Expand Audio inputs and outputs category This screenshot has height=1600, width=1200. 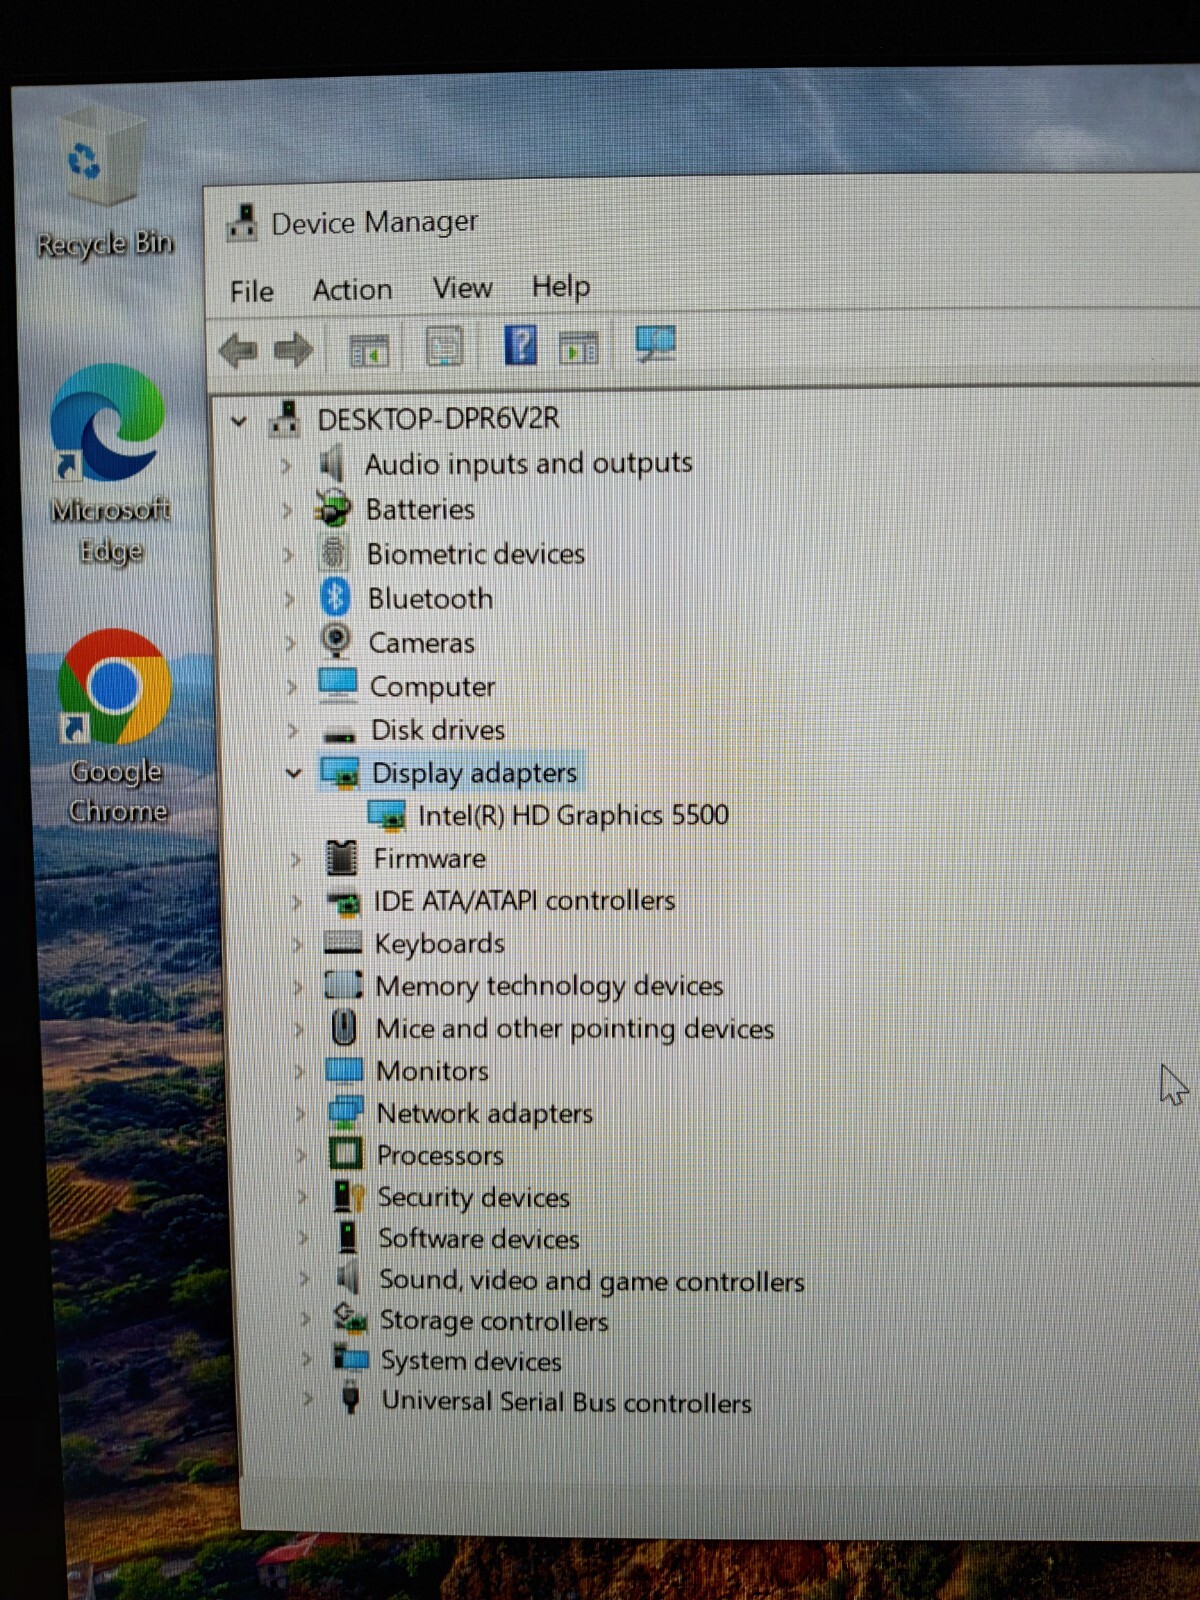286,465
